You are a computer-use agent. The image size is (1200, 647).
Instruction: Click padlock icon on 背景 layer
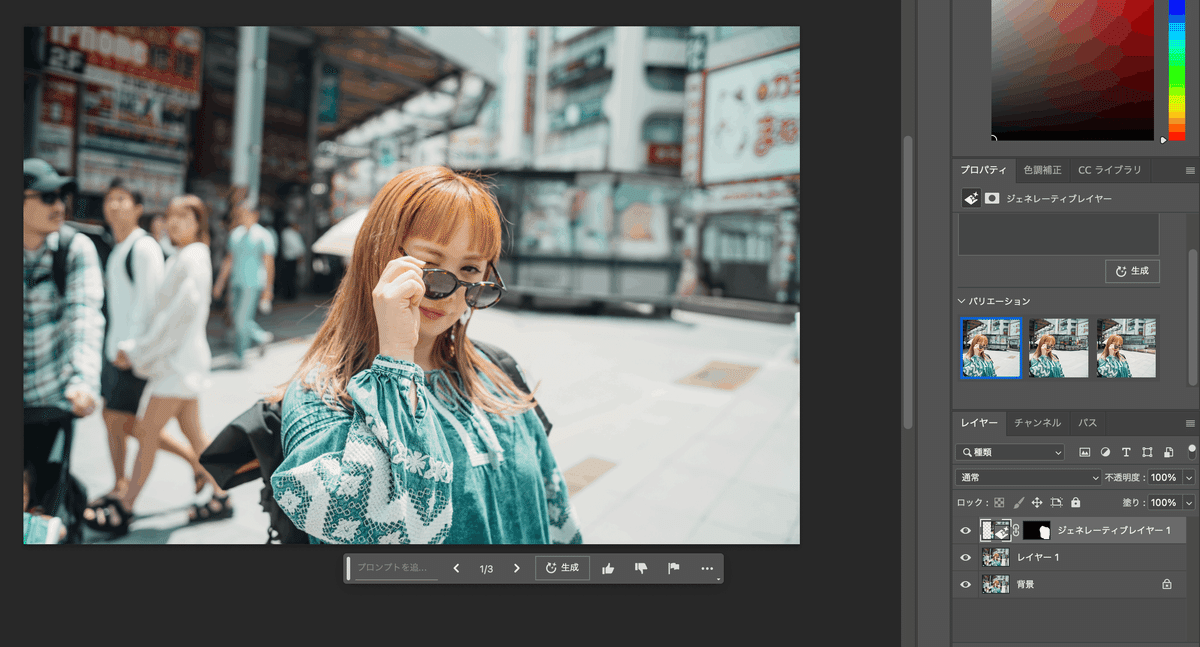[1166, 584]
